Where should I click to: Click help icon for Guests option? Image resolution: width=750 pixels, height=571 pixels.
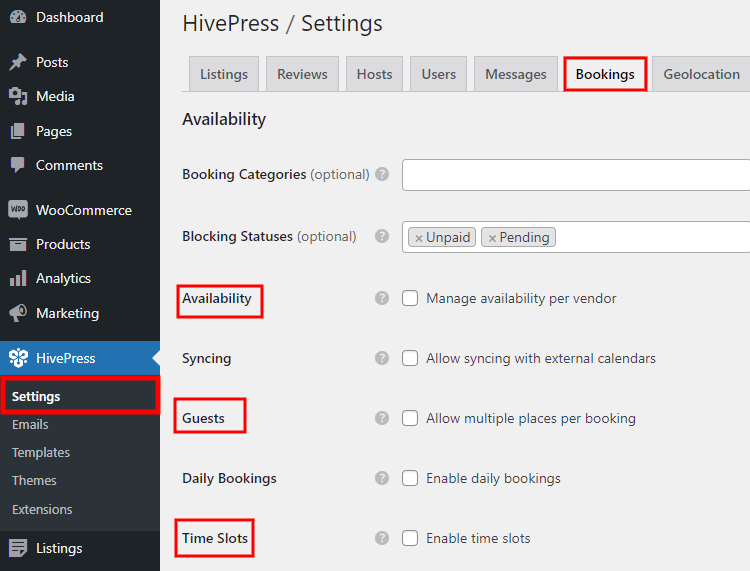point(382,418)
